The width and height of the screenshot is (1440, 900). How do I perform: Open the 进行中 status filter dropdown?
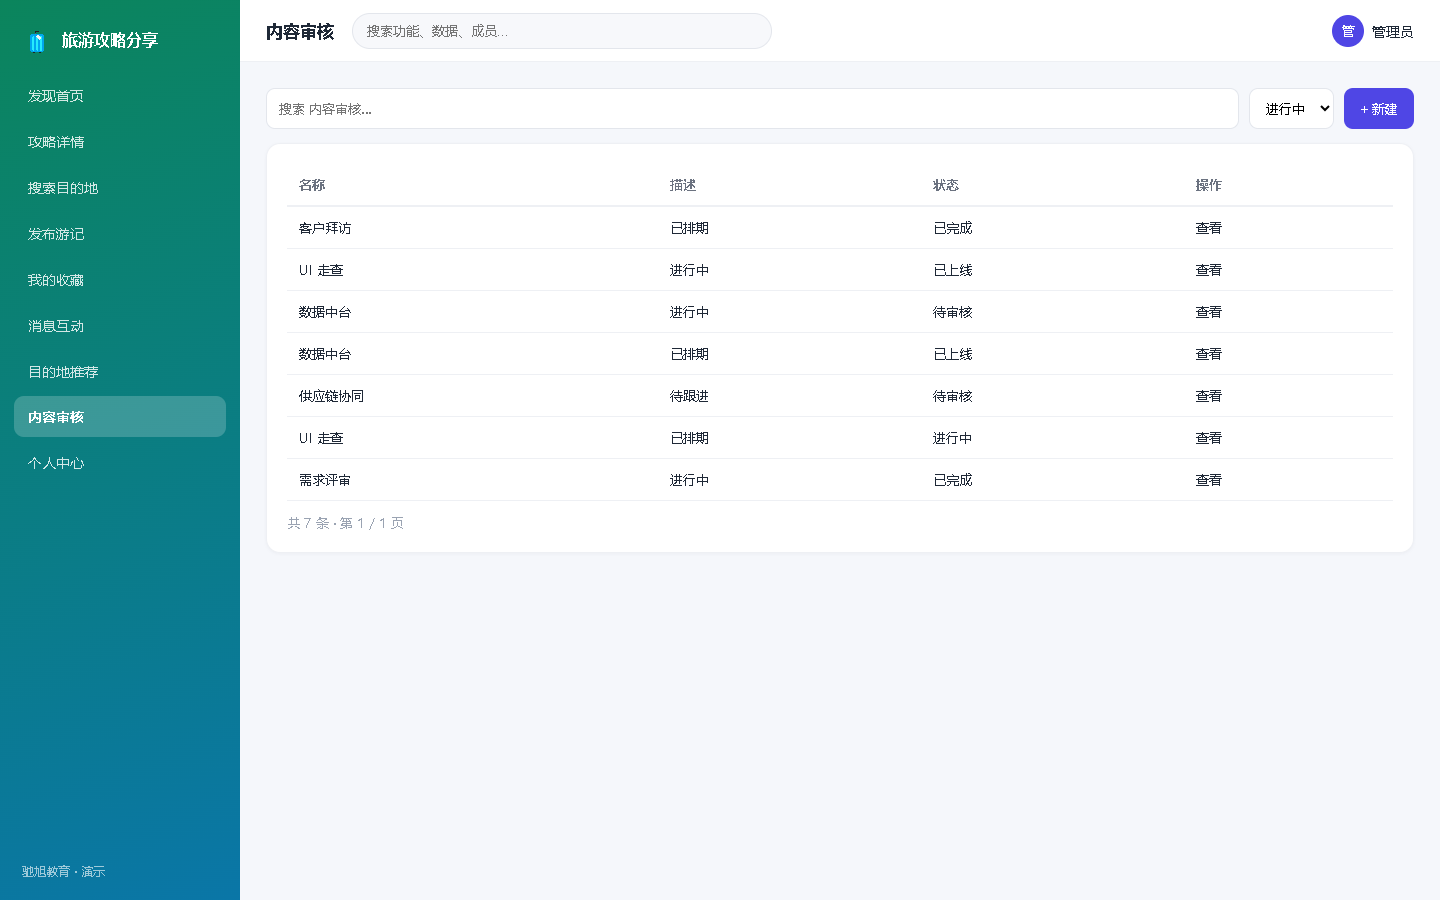point(1291,109)
